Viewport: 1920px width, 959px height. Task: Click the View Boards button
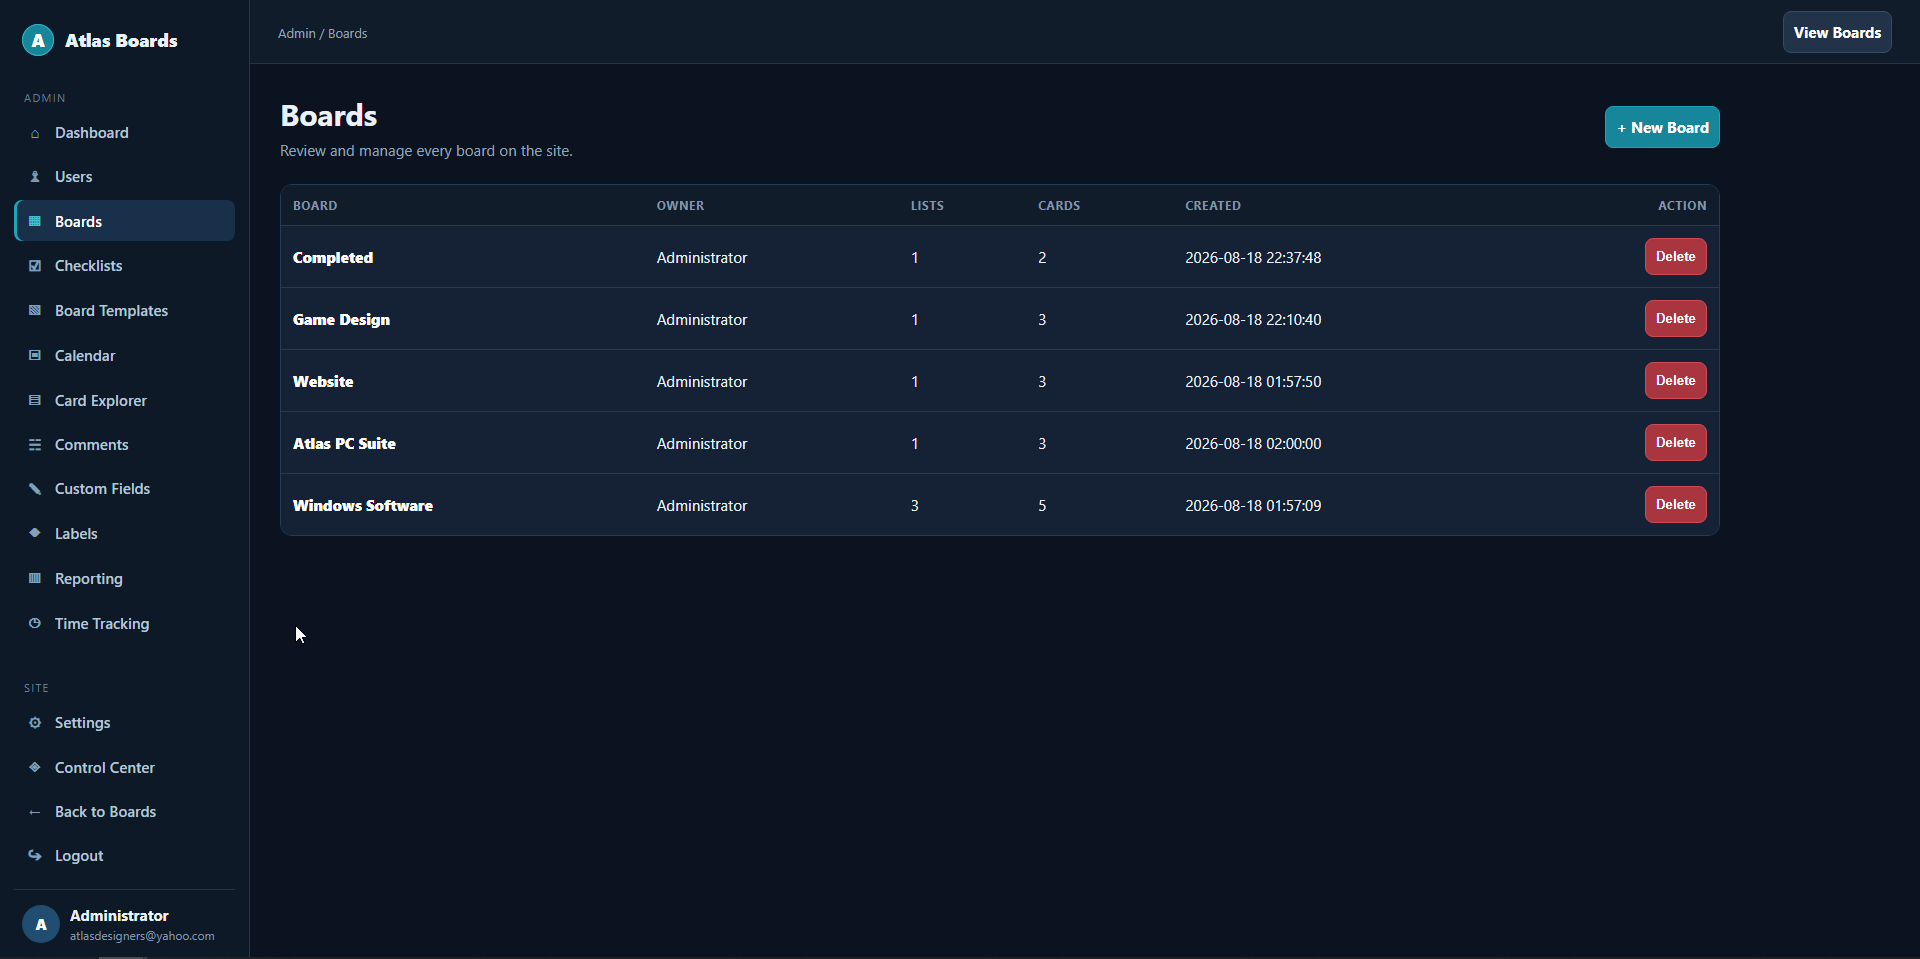[1837, 32]
